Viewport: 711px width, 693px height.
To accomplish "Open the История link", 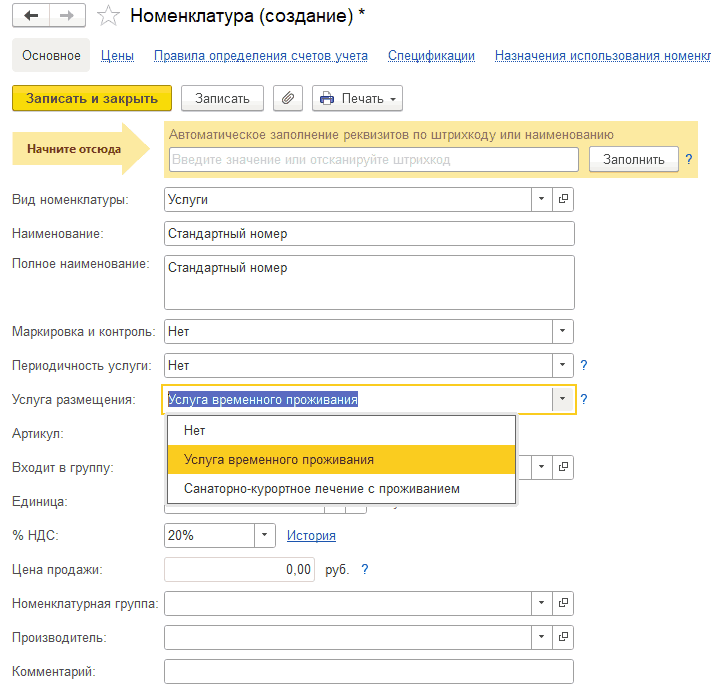I will 311,535.
